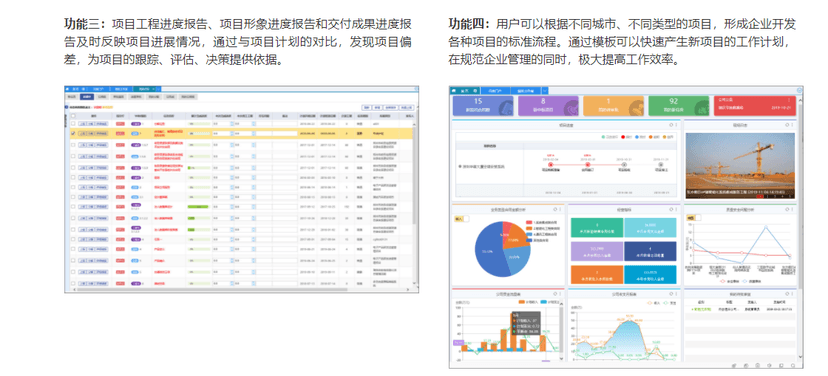Refresh the pie chart panel
This screenshot has height=376, width=828.
555,209
